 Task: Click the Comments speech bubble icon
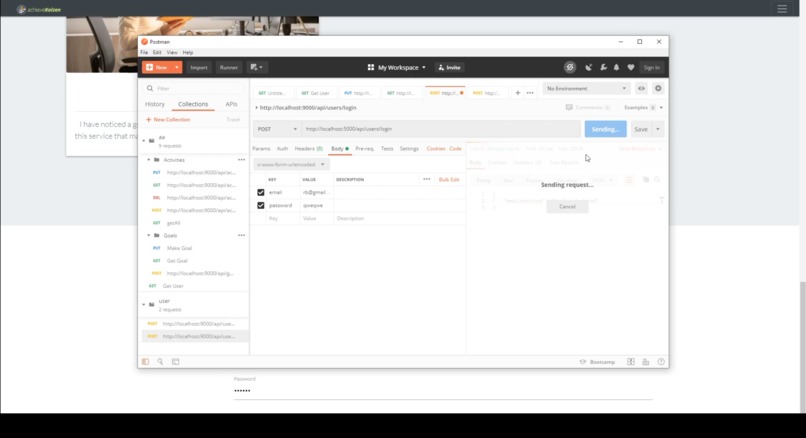[x=569, y=107]
